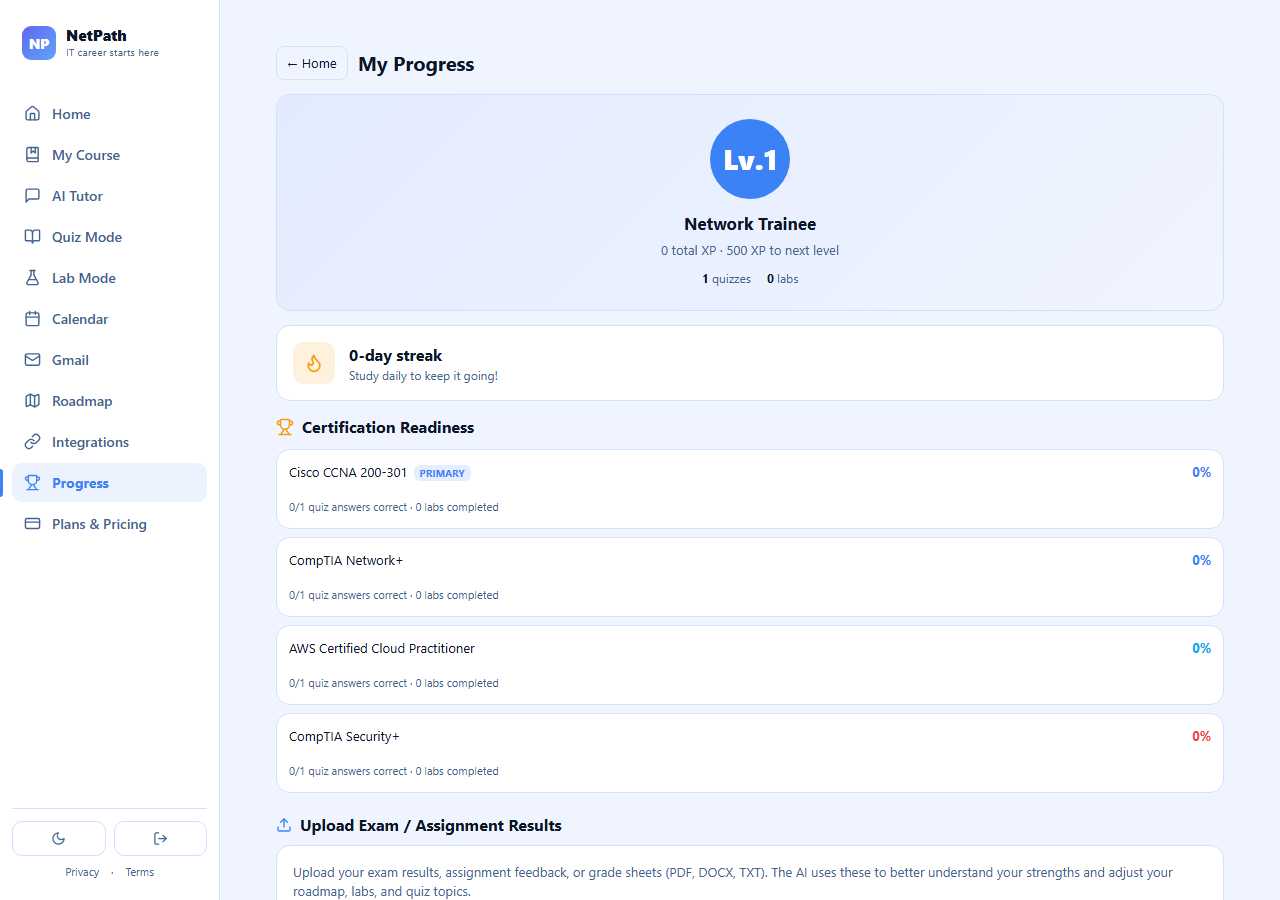Click the PRIMARY badge on CCNA
The width and height of the screenshot is (1280, 900).
442,473
